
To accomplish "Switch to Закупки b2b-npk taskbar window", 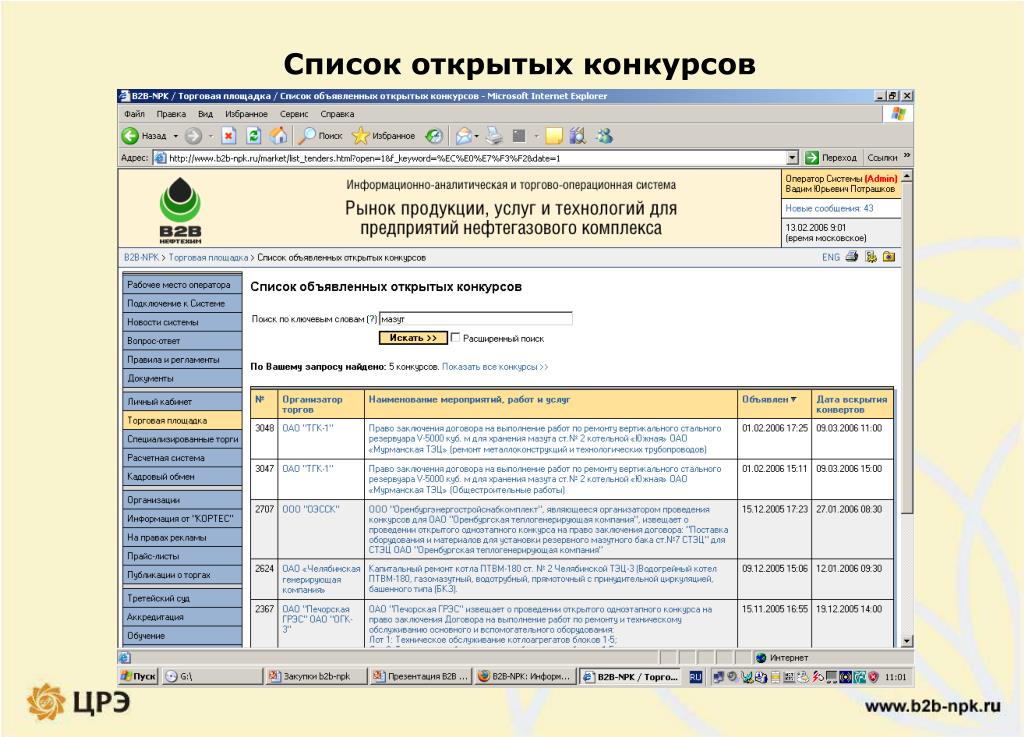I will (x=315, y=676).
